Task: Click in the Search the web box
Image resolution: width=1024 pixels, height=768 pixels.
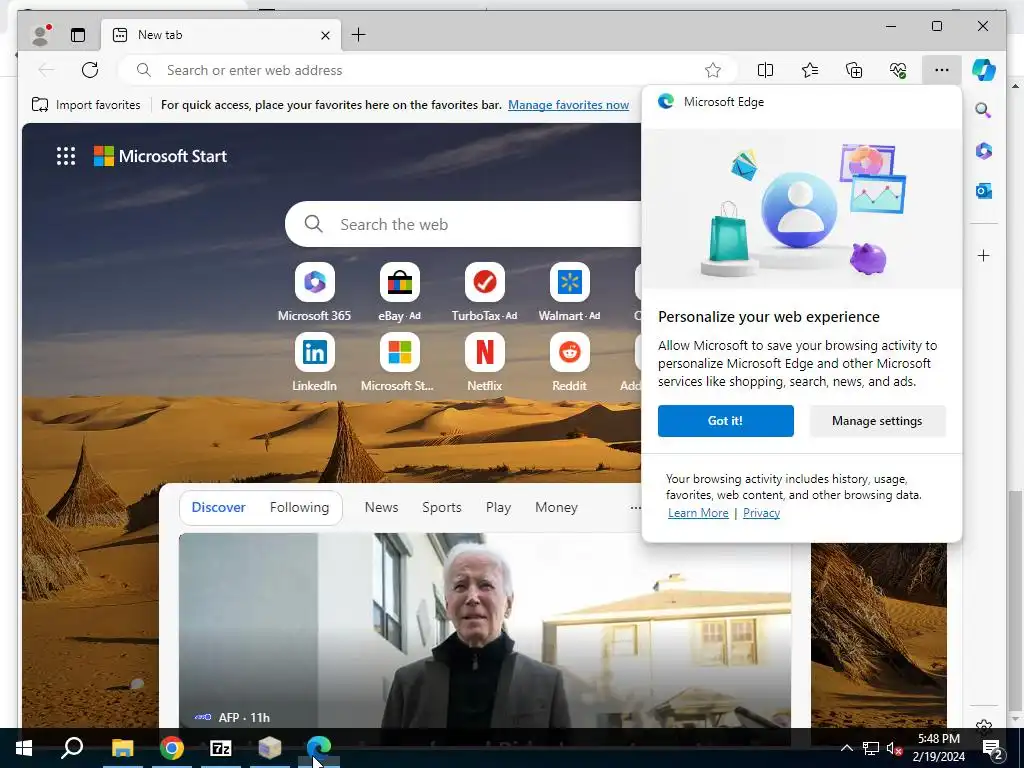Action: pyautogui.click(x=464, y=224)
